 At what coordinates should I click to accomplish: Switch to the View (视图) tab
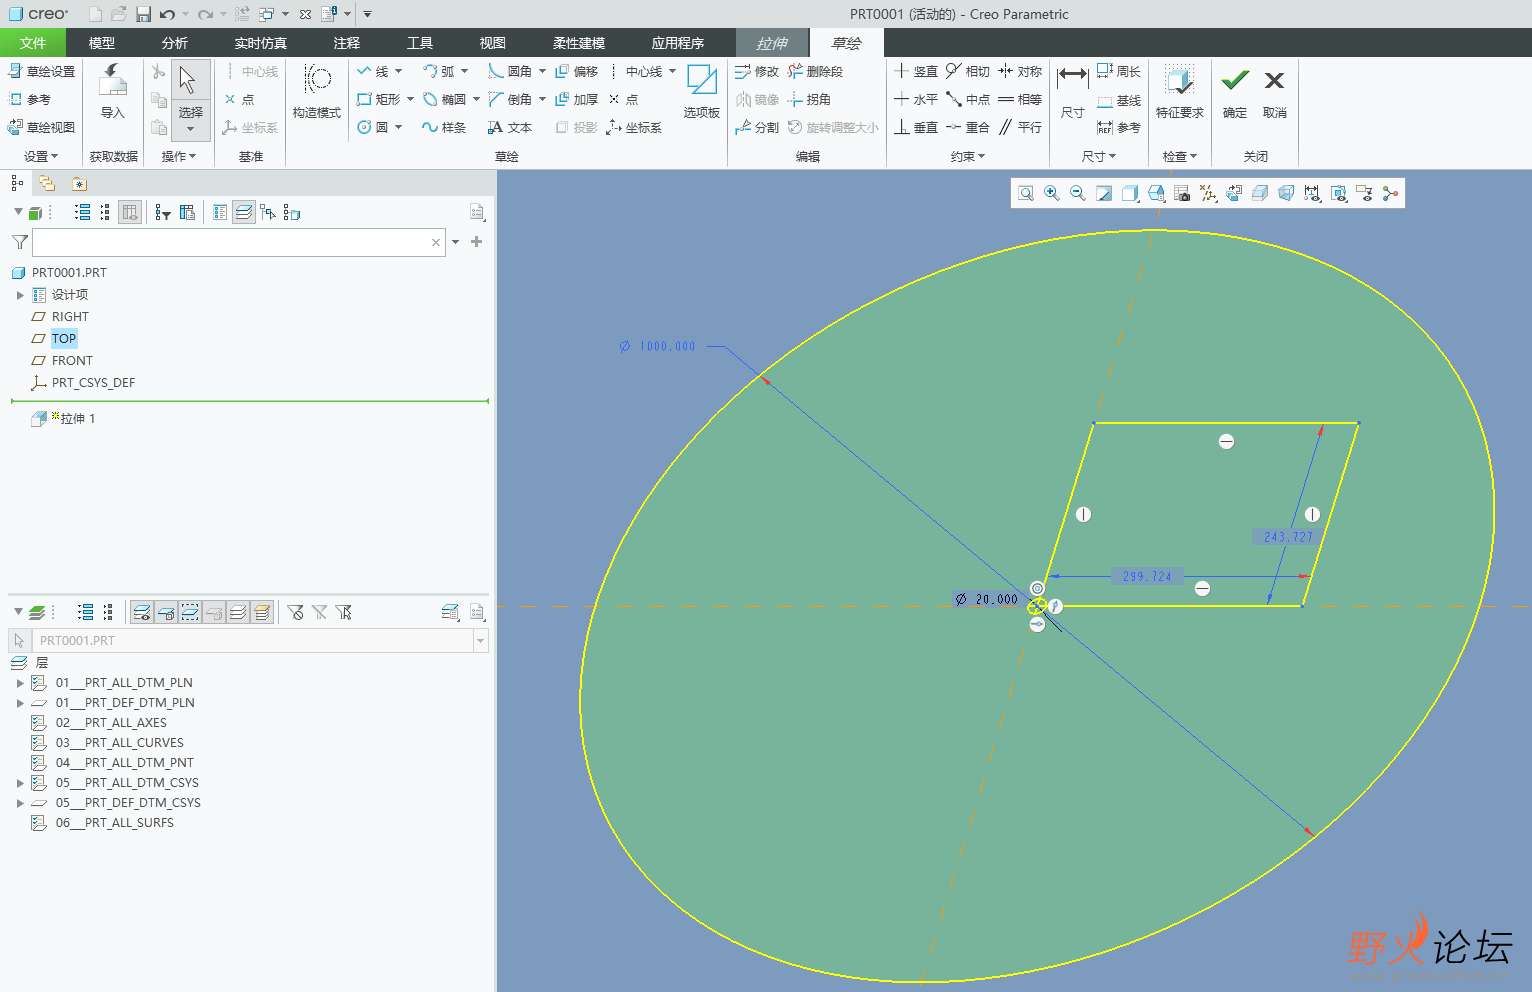pos(493,43)
